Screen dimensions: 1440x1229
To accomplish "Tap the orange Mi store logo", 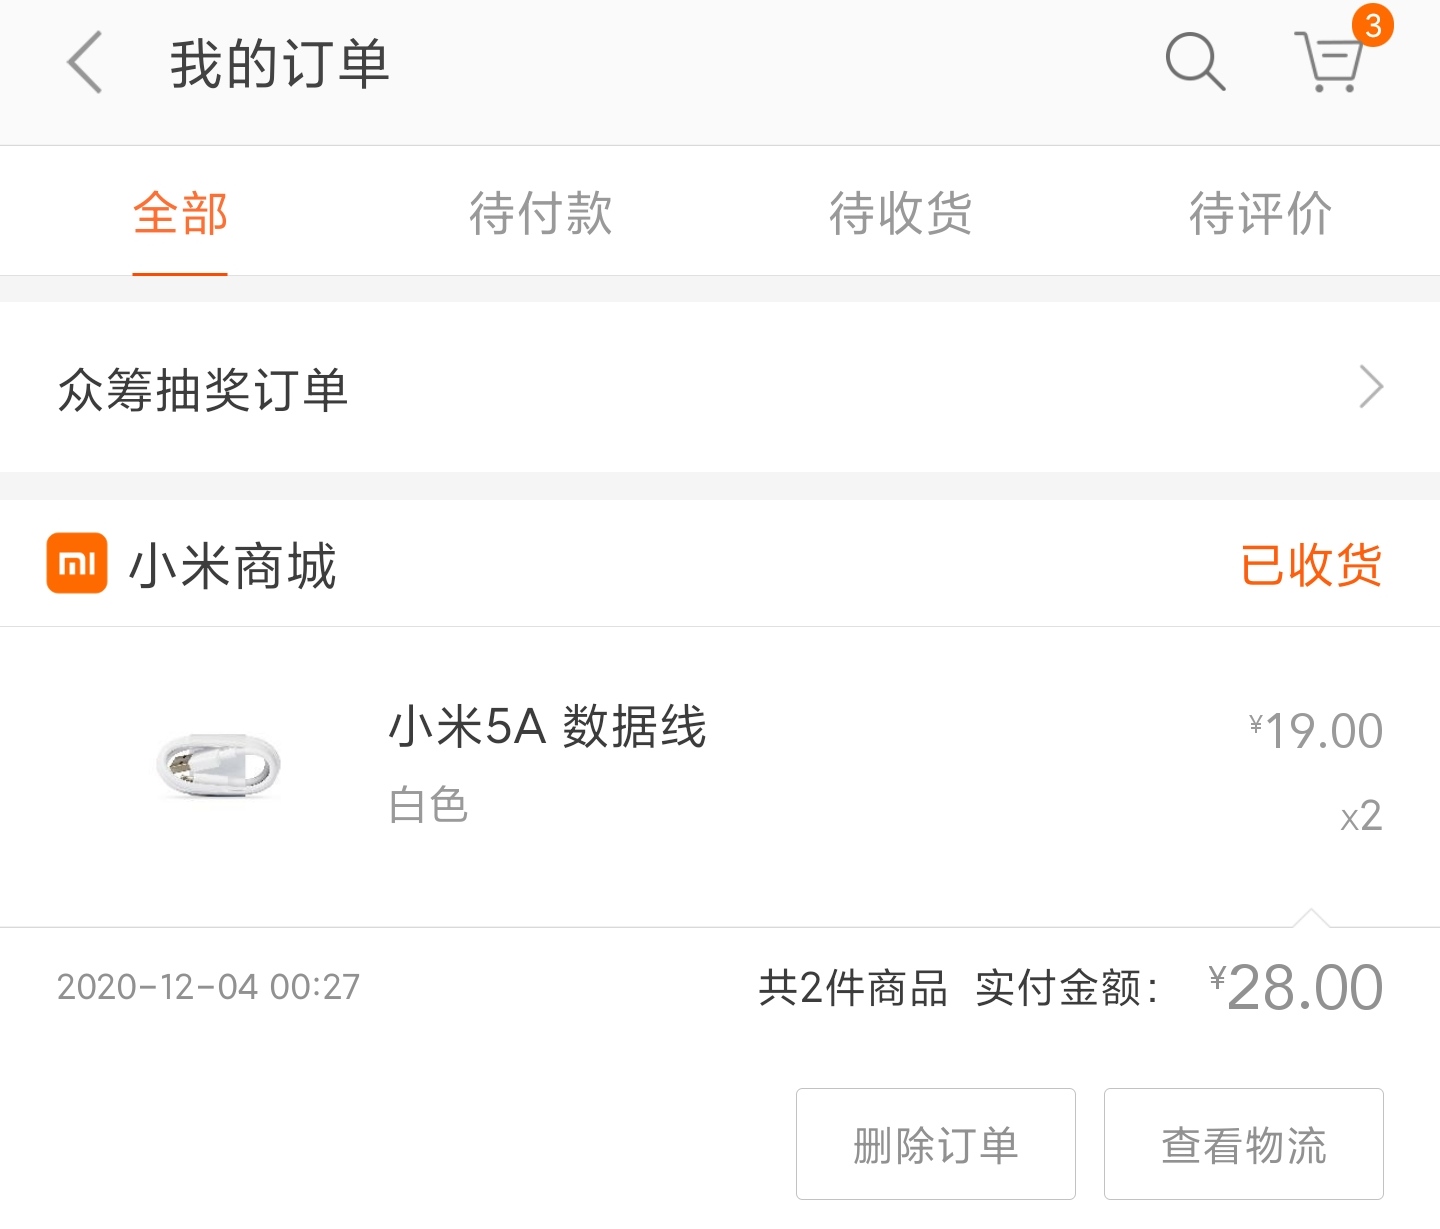I will tap(77, 563).
